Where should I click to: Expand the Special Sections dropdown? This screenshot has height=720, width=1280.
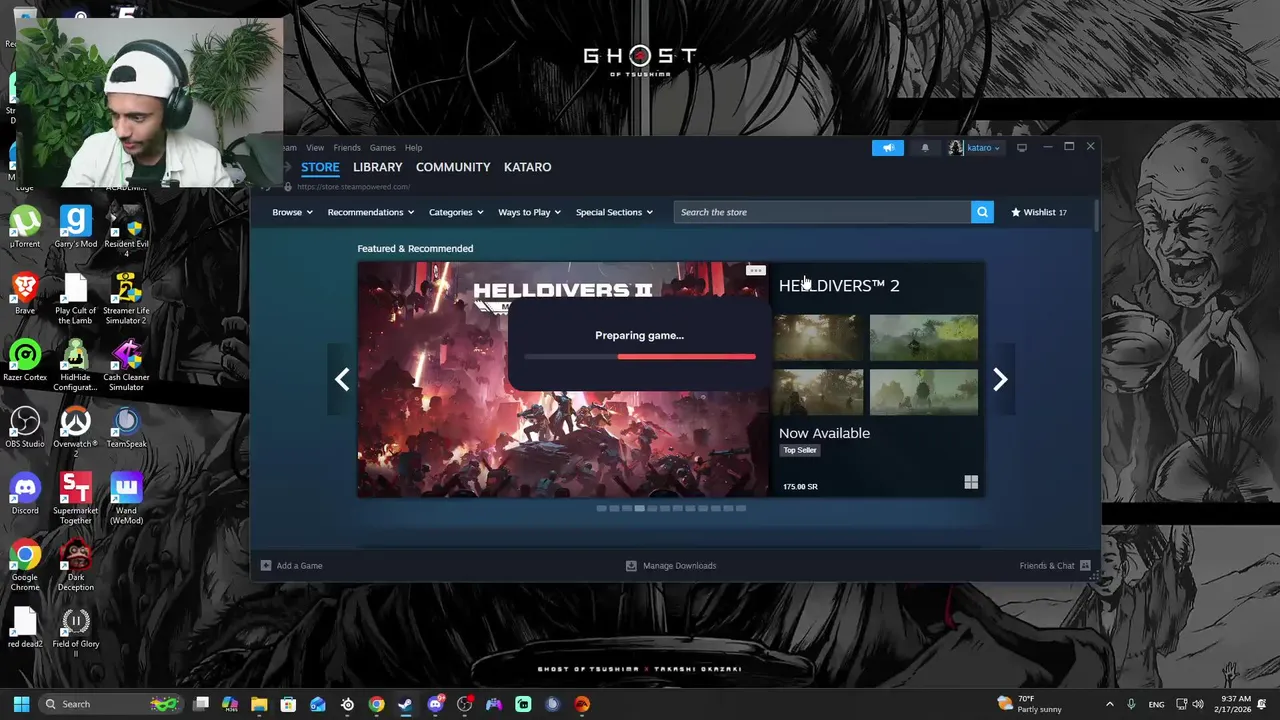(614, 212)
